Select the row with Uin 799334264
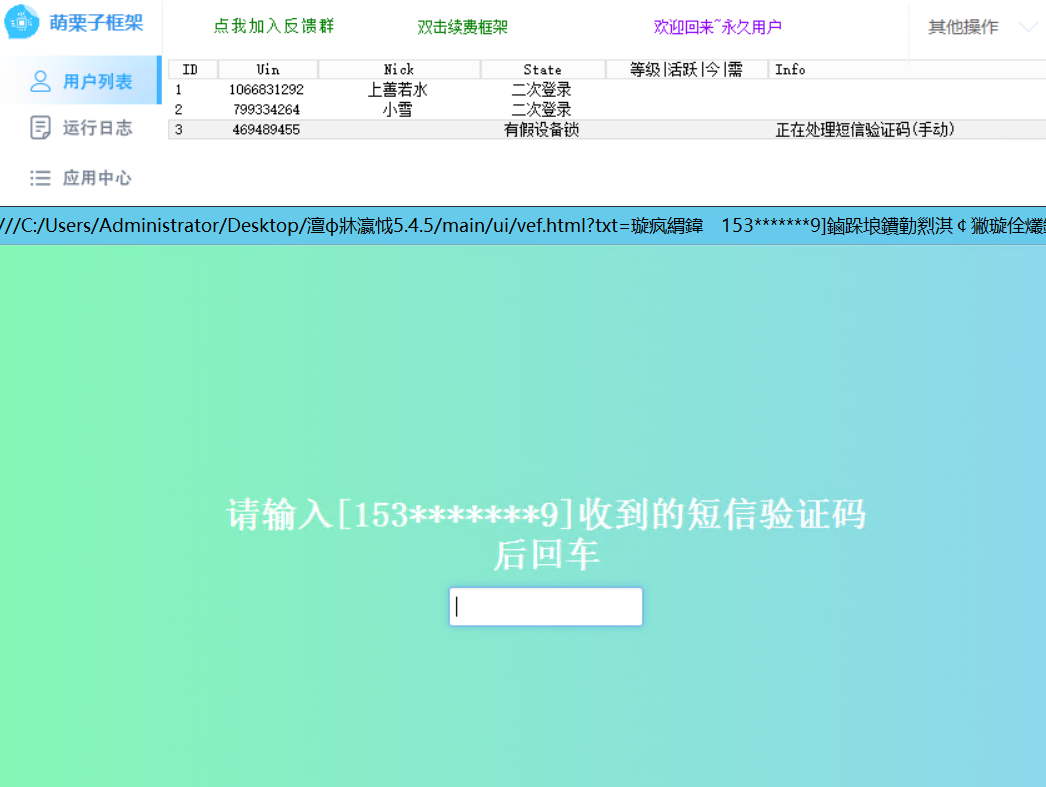The image size is (1046, 787). tap(607, 109)
